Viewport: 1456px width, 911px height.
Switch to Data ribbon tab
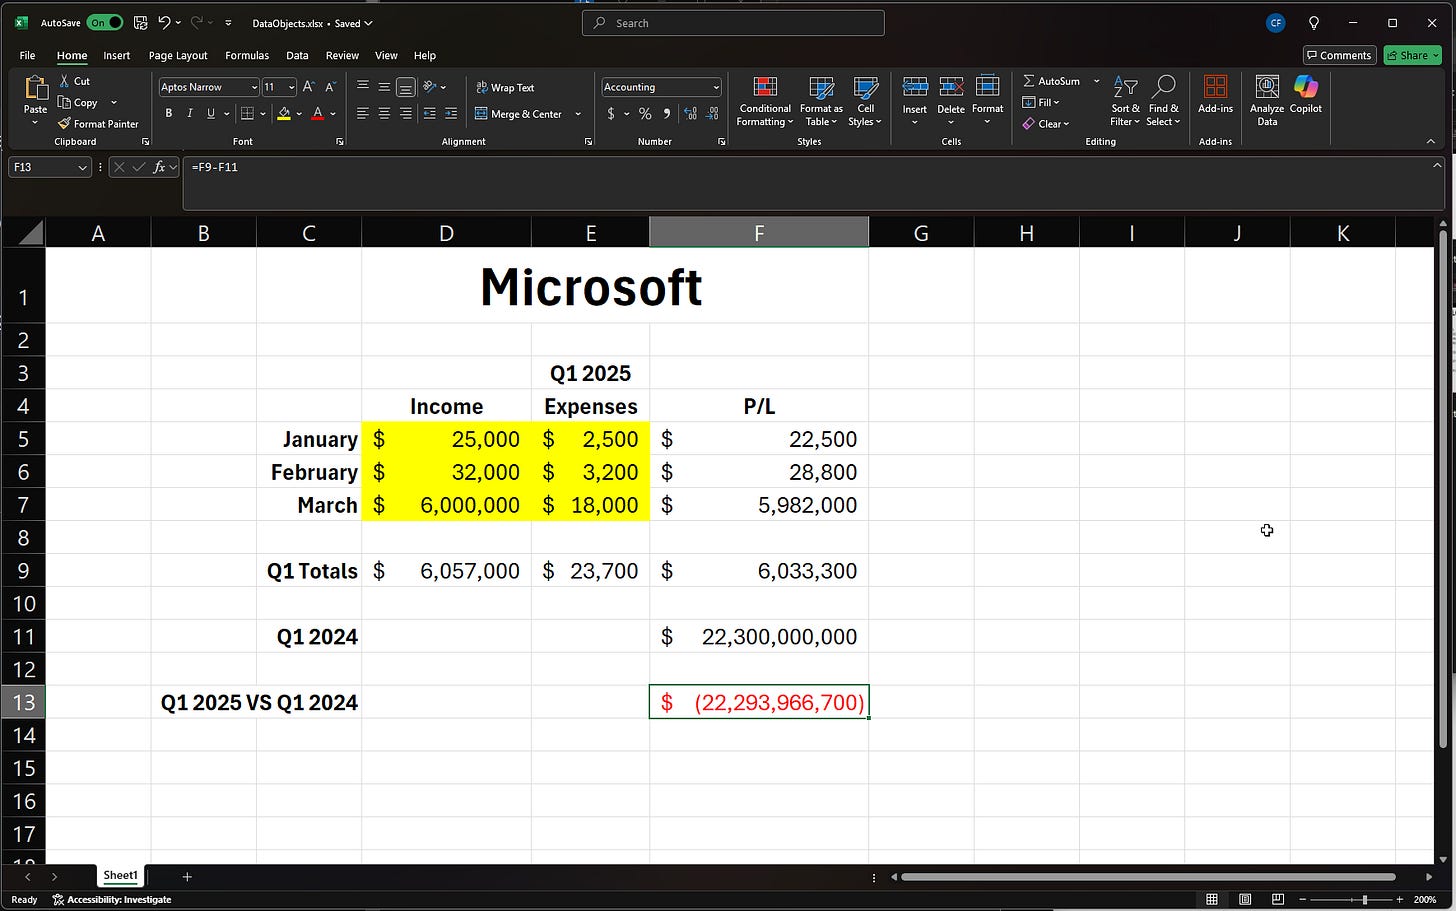(297, 55)
